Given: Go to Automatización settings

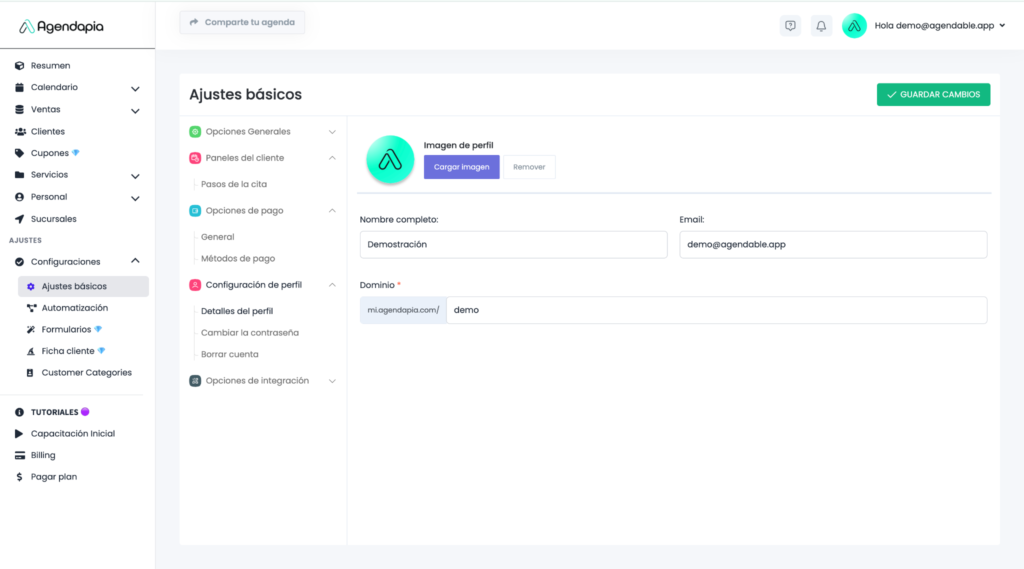Looking at the screenshot, I should (x=74, y=308).
